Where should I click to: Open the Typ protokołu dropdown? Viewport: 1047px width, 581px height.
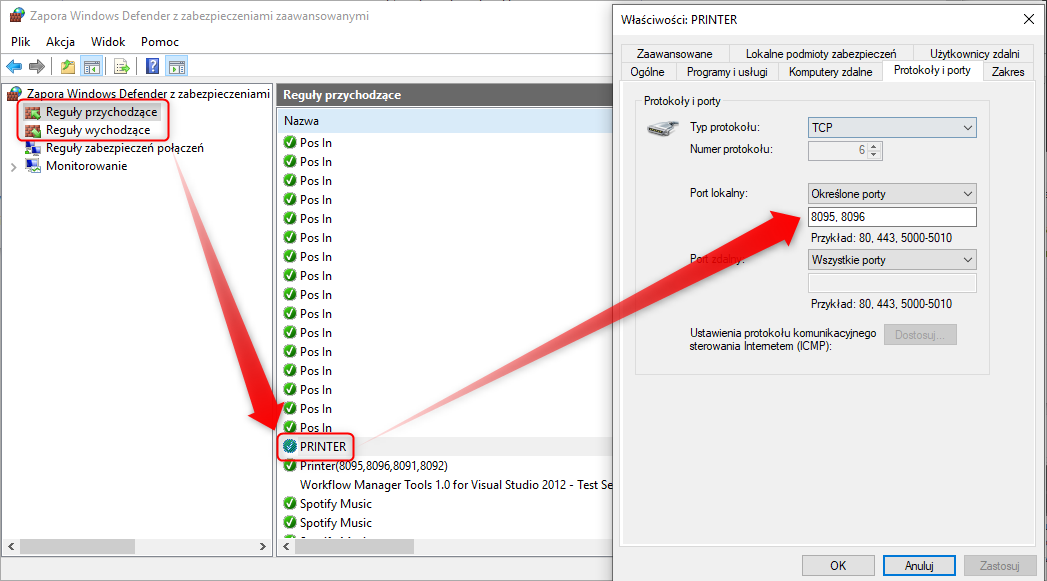click(x=891, y=128)
